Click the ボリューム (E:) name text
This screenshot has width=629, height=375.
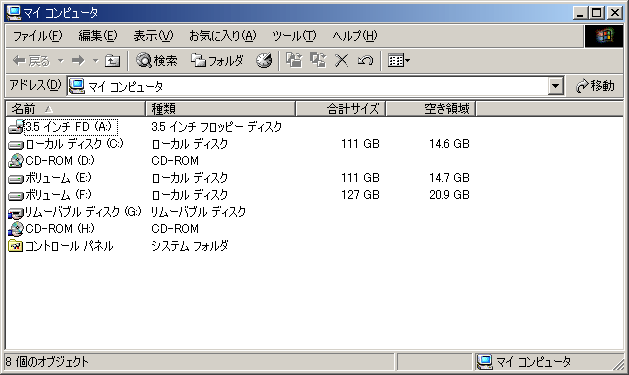coord(58,178)
